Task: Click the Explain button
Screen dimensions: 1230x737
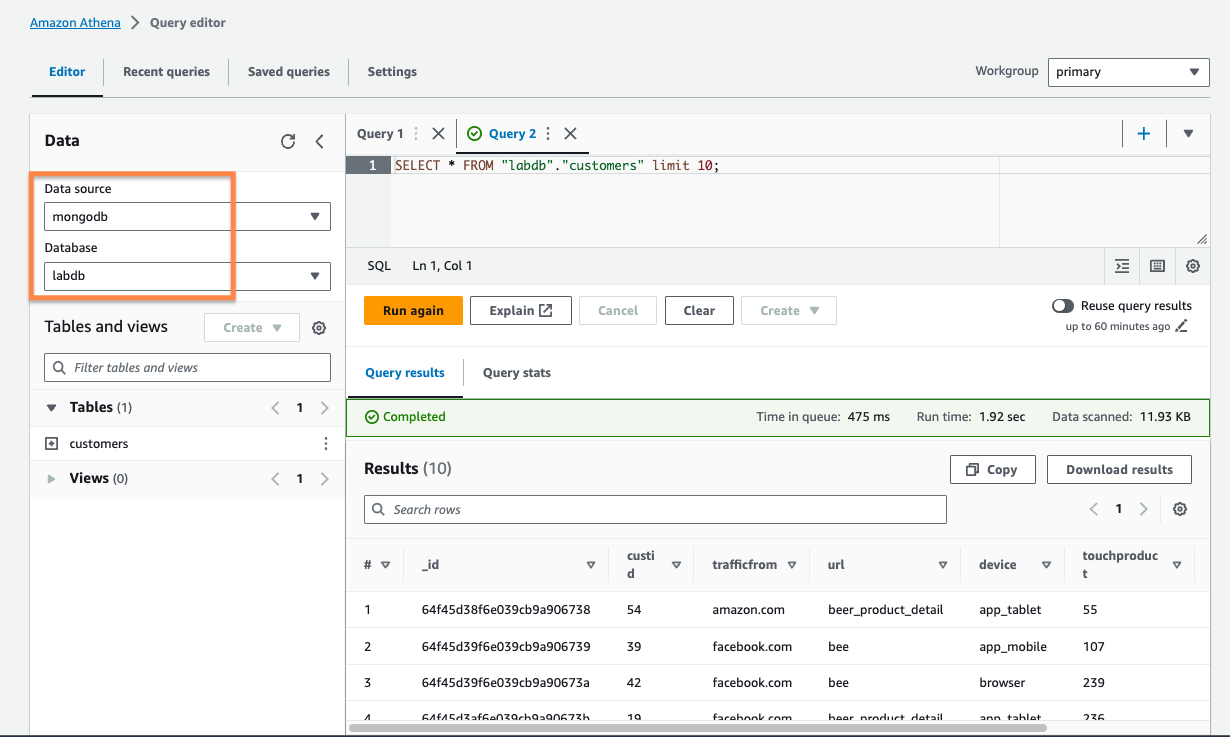Action: point(521,310)
